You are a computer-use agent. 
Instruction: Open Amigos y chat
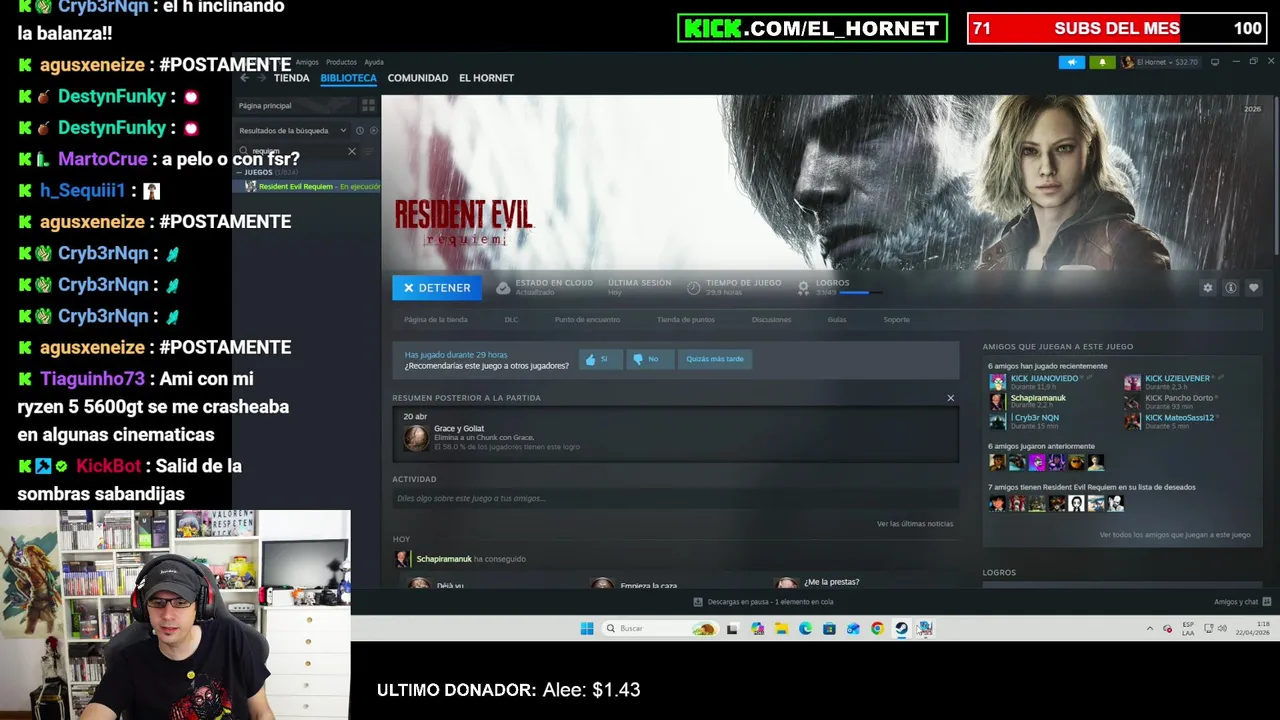coord(1242,602)
